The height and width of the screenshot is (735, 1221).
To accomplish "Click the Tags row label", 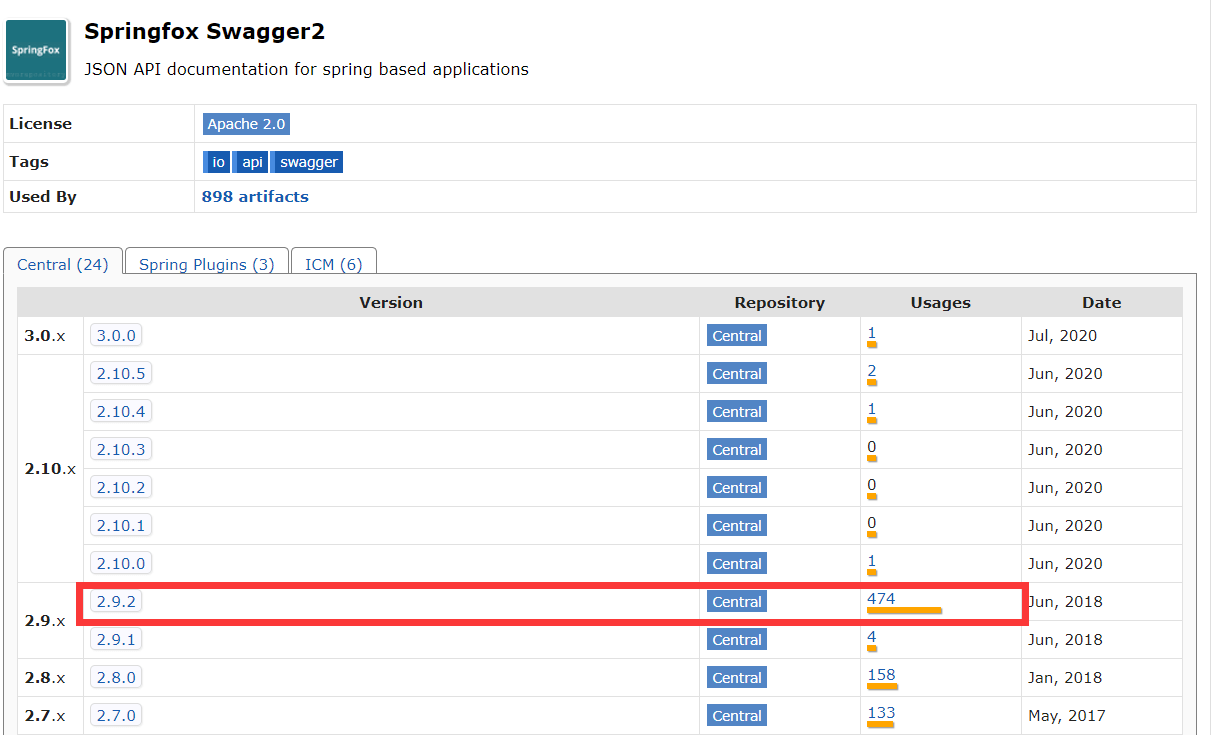I will coord(29,162).
